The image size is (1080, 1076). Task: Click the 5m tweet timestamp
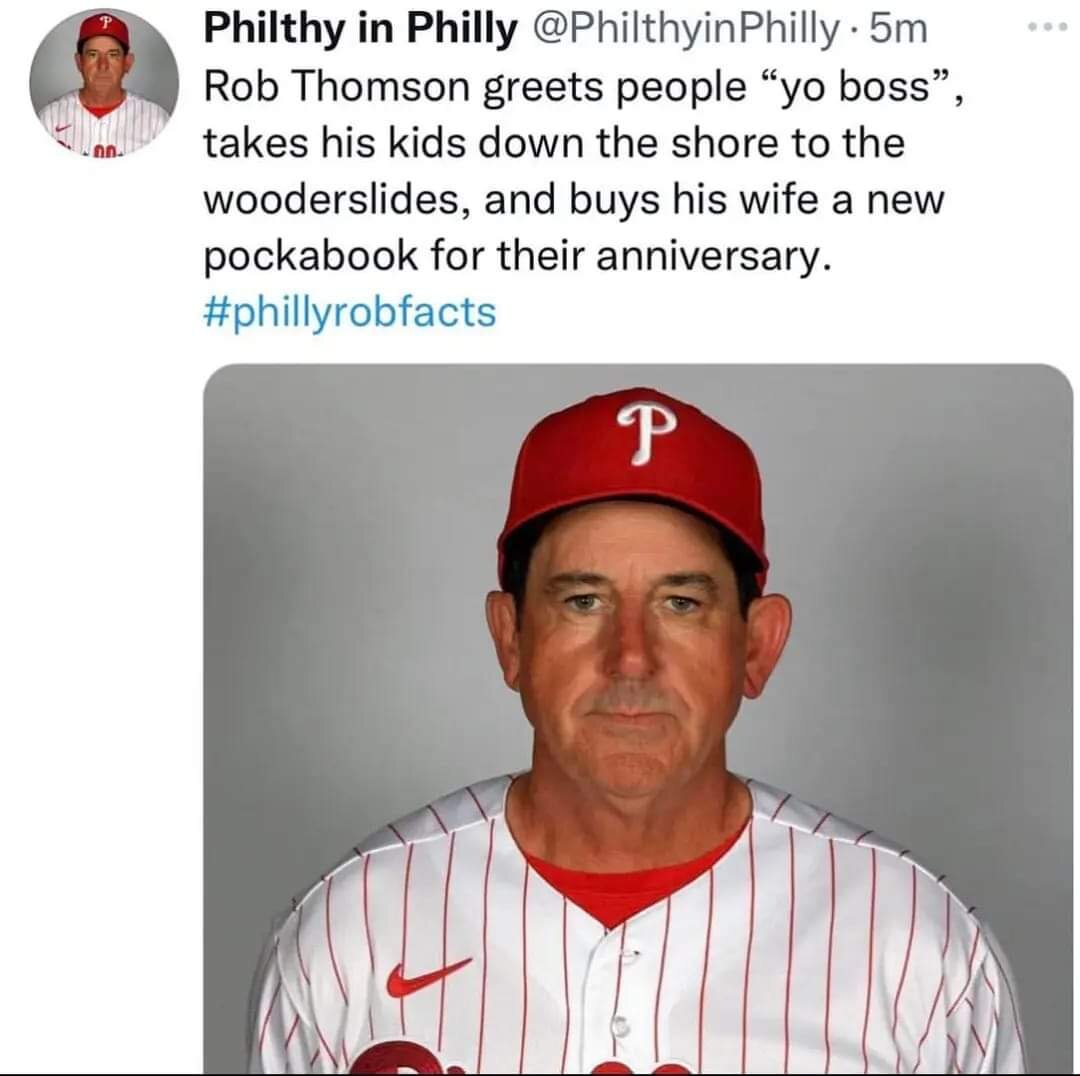click(899, 30)
